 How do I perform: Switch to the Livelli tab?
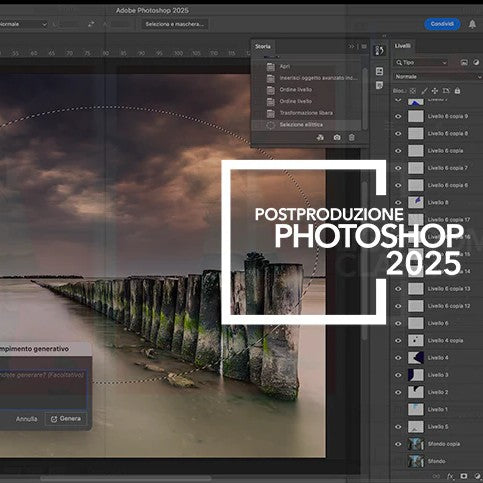(403, 46)
